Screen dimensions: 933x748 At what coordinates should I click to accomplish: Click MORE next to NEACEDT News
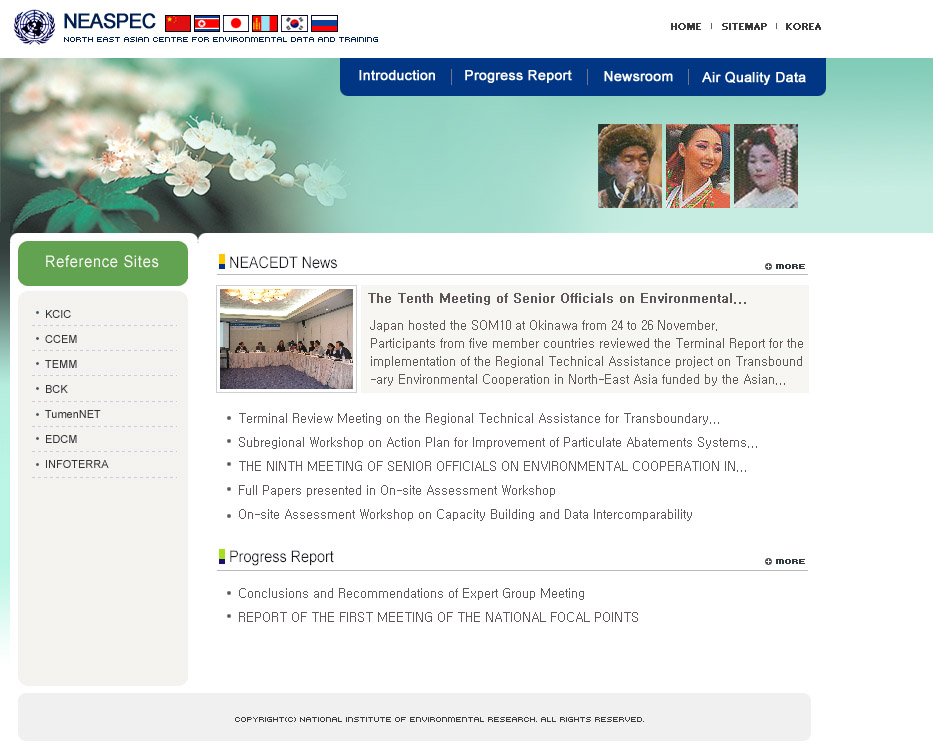[x=784, y=266]
